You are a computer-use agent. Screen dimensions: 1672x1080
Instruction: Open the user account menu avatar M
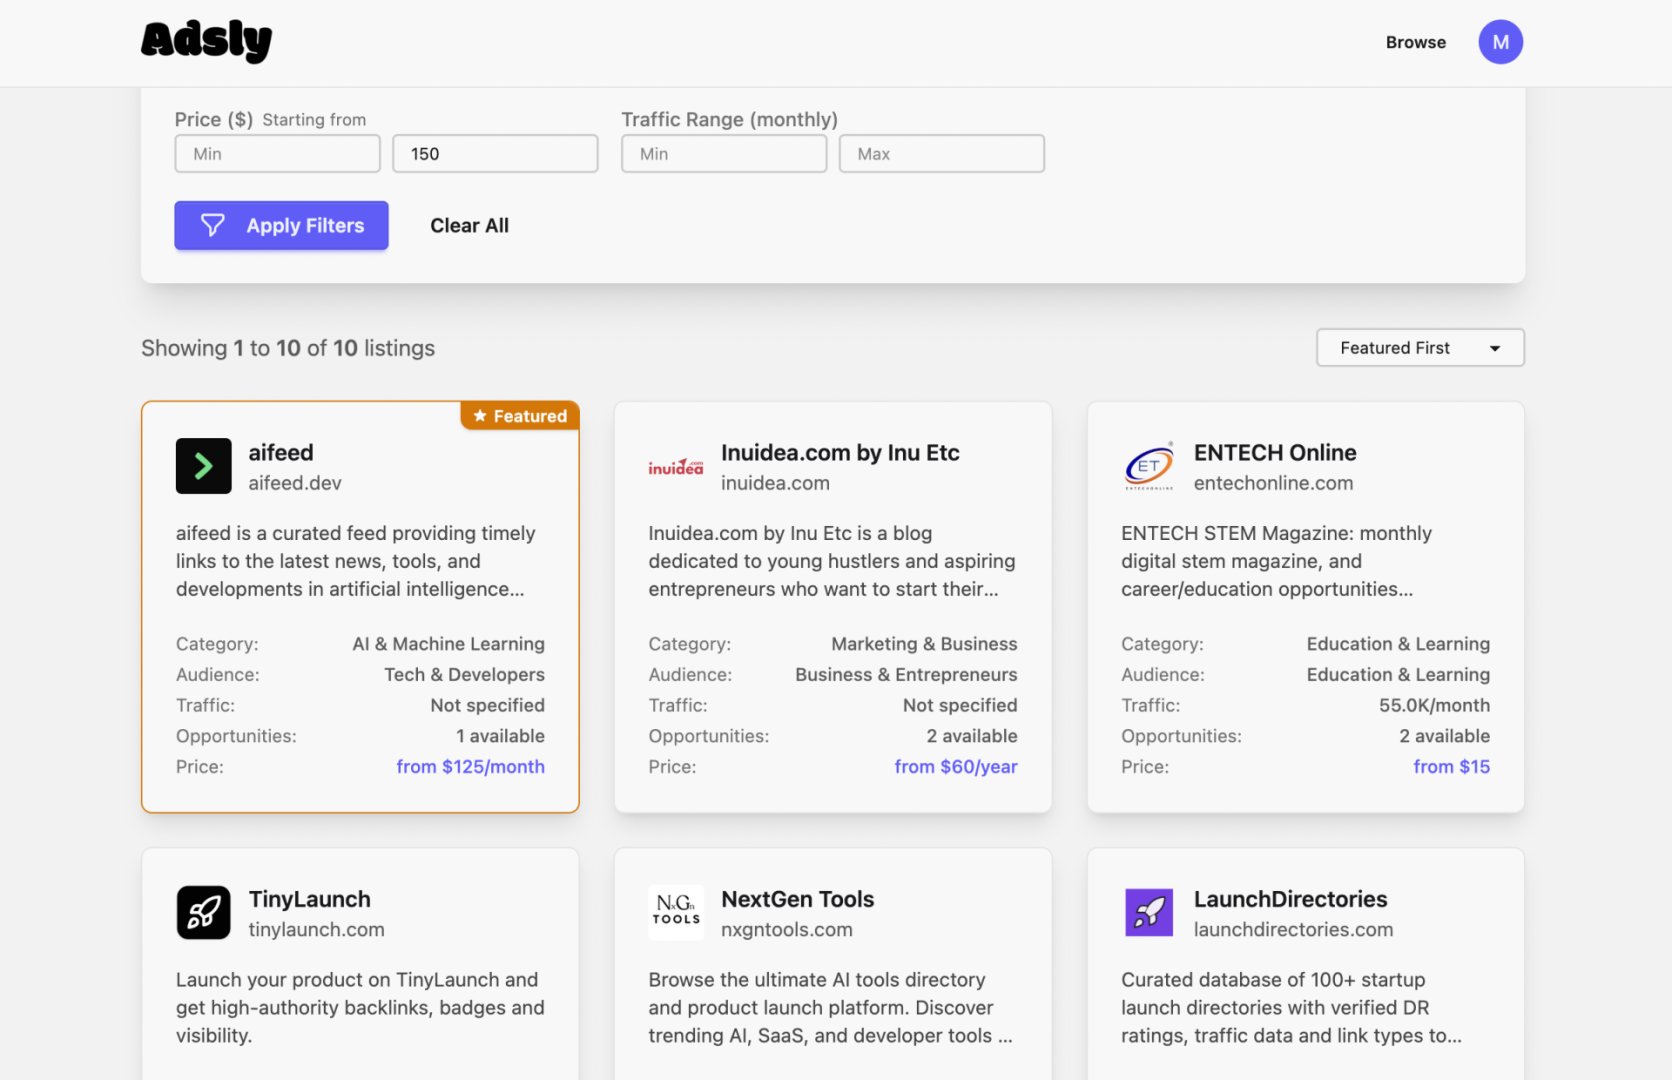1500,42
